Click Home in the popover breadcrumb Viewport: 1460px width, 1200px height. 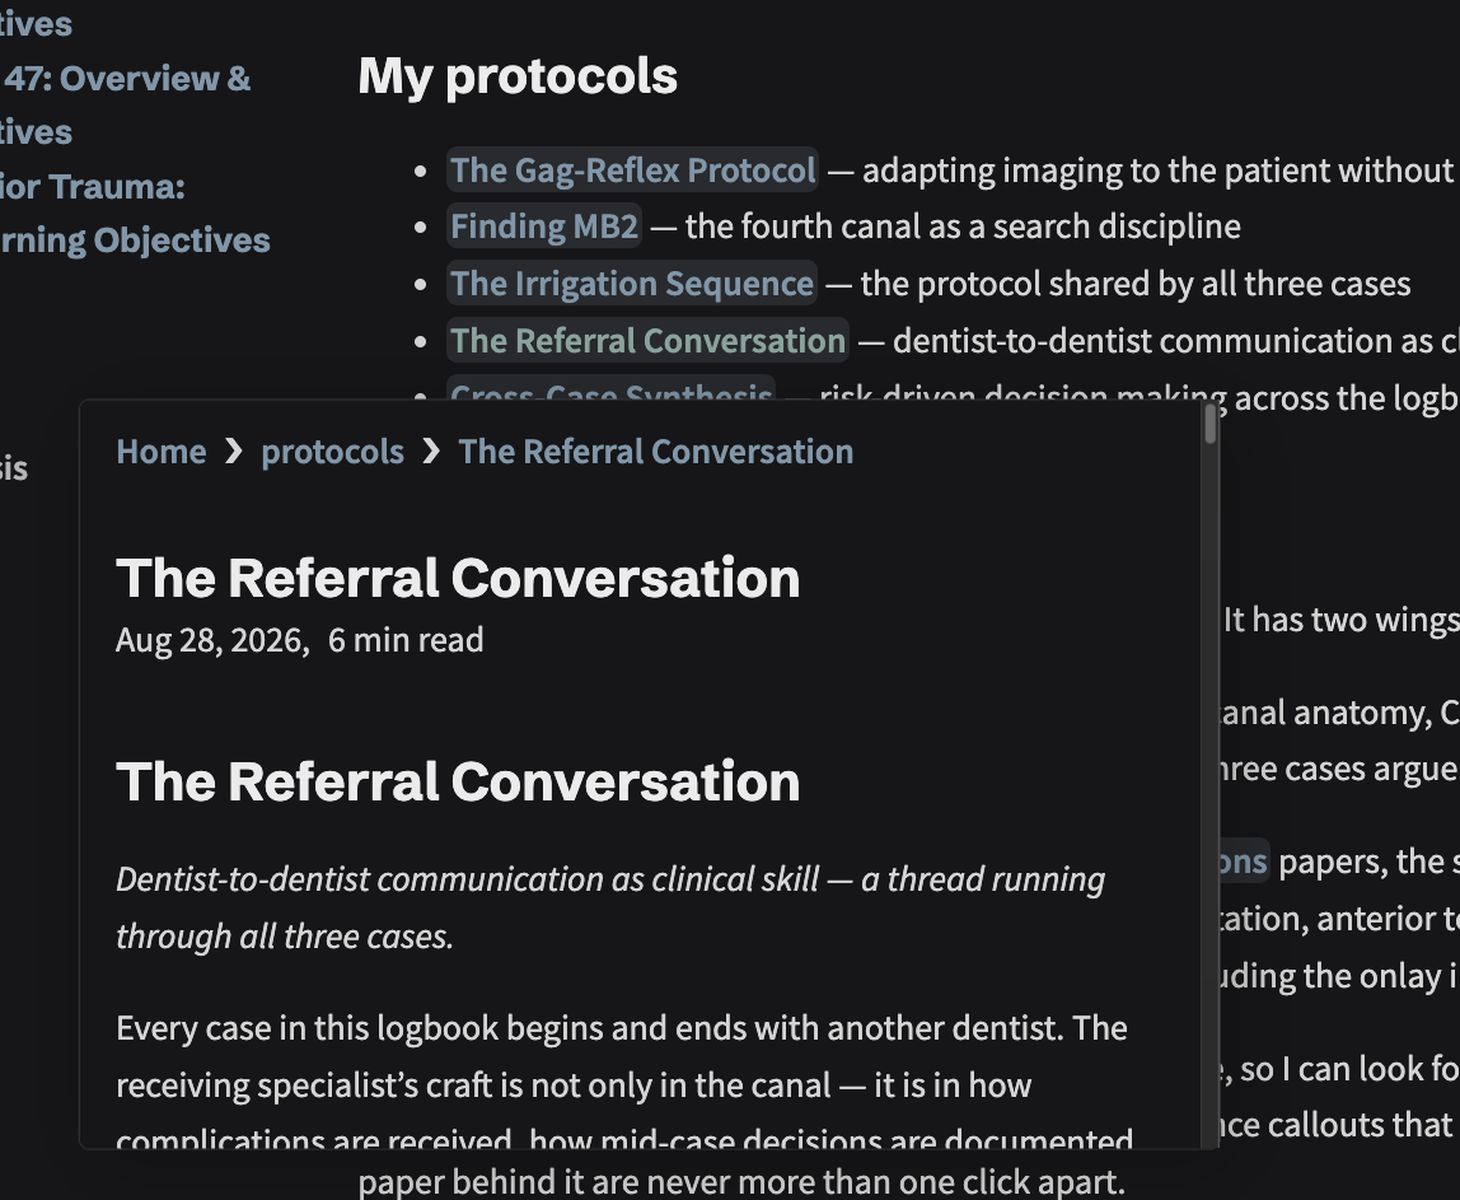(x=161, y=451)
